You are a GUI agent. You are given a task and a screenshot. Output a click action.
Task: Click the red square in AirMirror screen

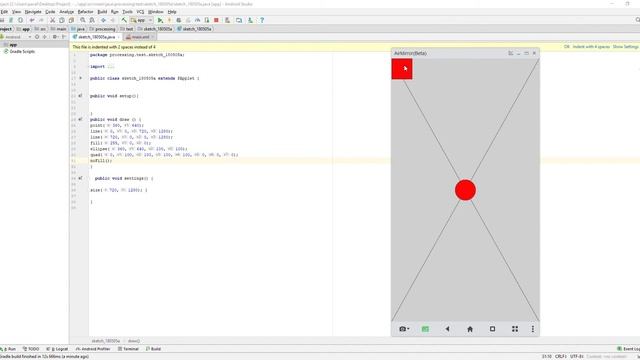coord(402,69)
